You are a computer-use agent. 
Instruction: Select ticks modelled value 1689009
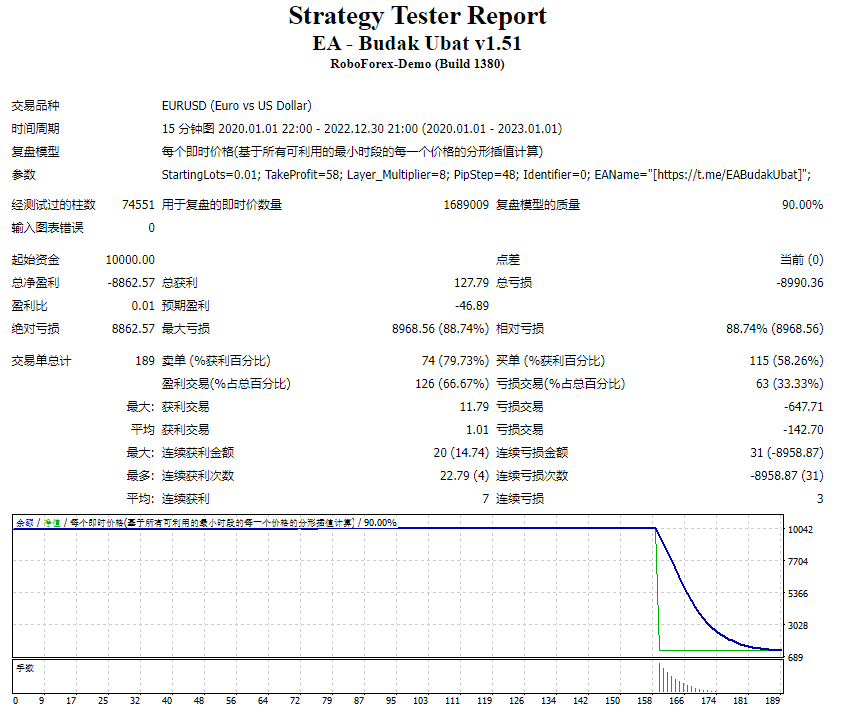click(466, 205)
